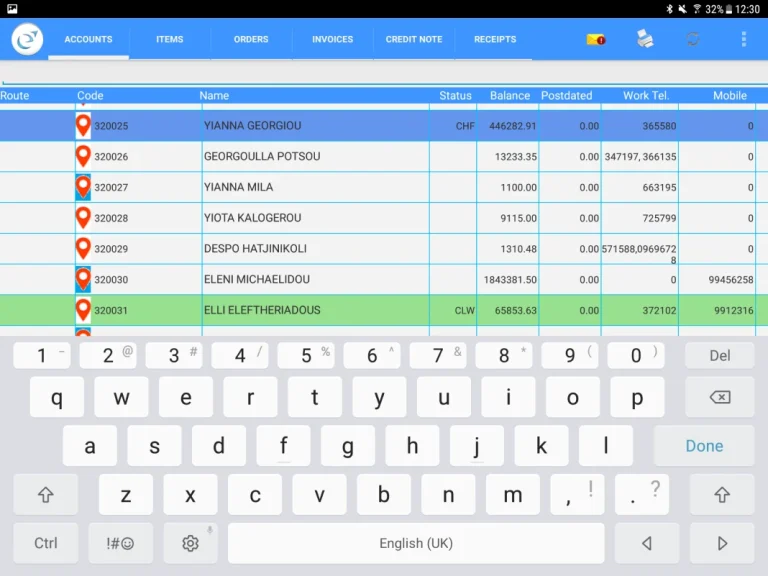Tap the letter q key
Screen dimensions: 768x576
[x=57, y=397]
